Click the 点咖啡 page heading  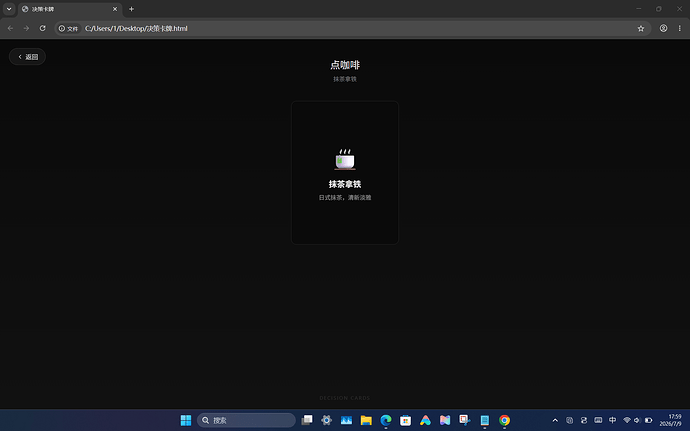tap(345, 65)
